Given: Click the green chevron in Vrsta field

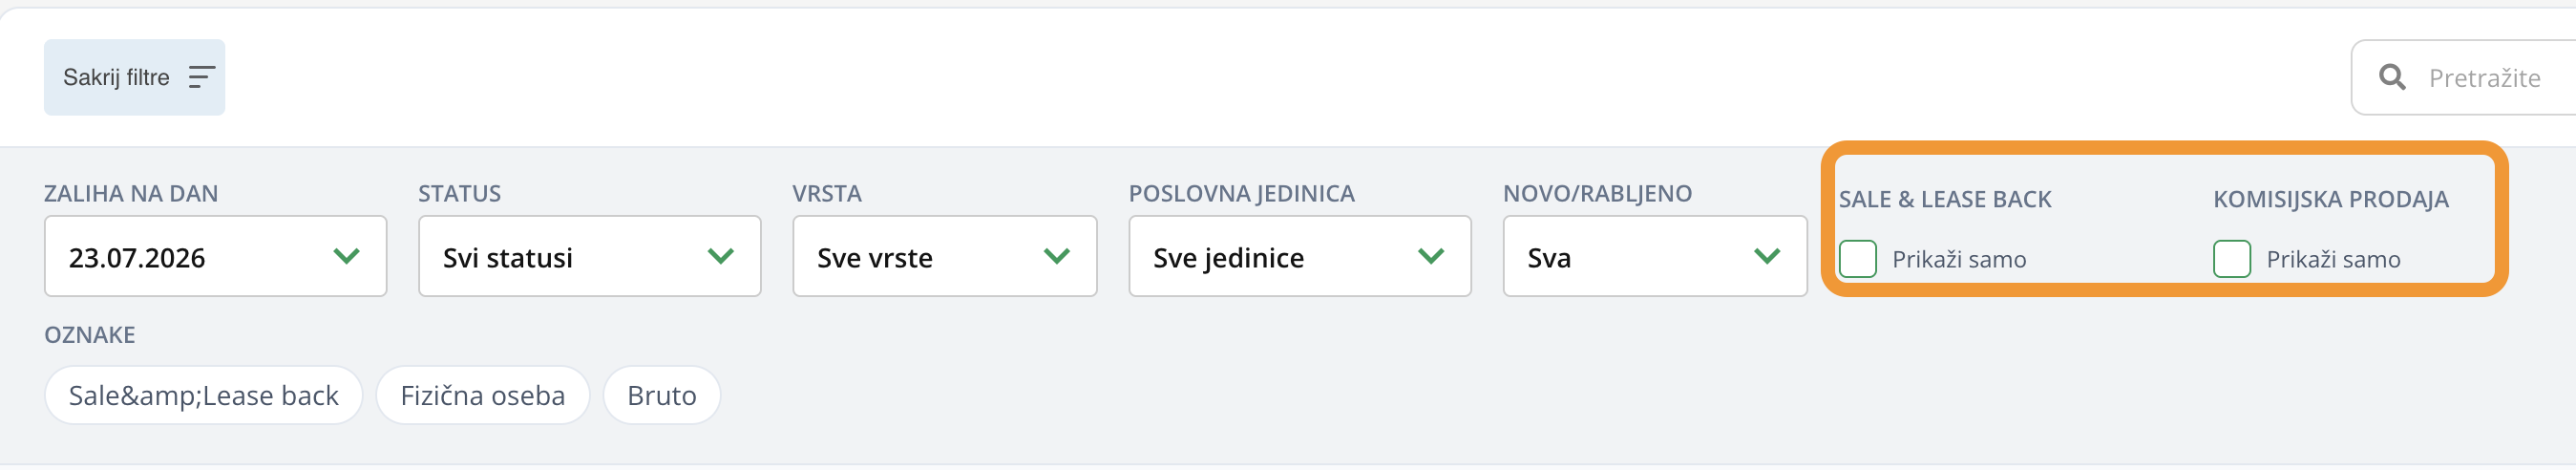Looking at the screenshot, I should (x=1056, y=256).
